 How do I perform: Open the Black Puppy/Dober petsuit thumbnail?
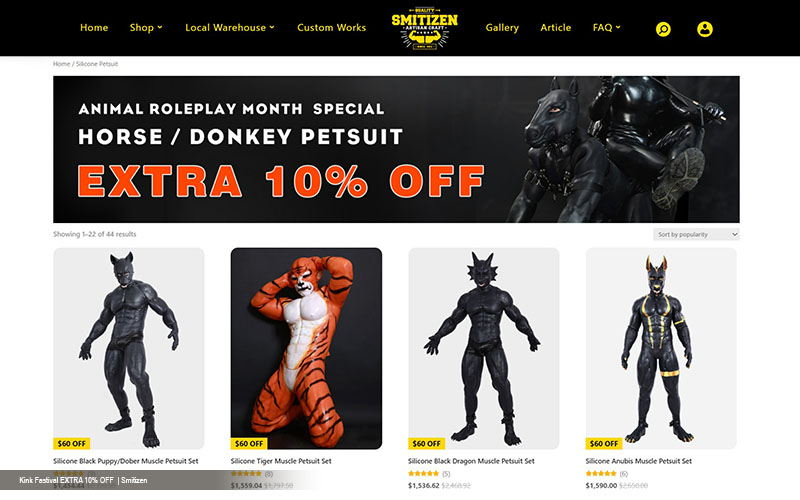pyautogui.click(x=129, y=348)
